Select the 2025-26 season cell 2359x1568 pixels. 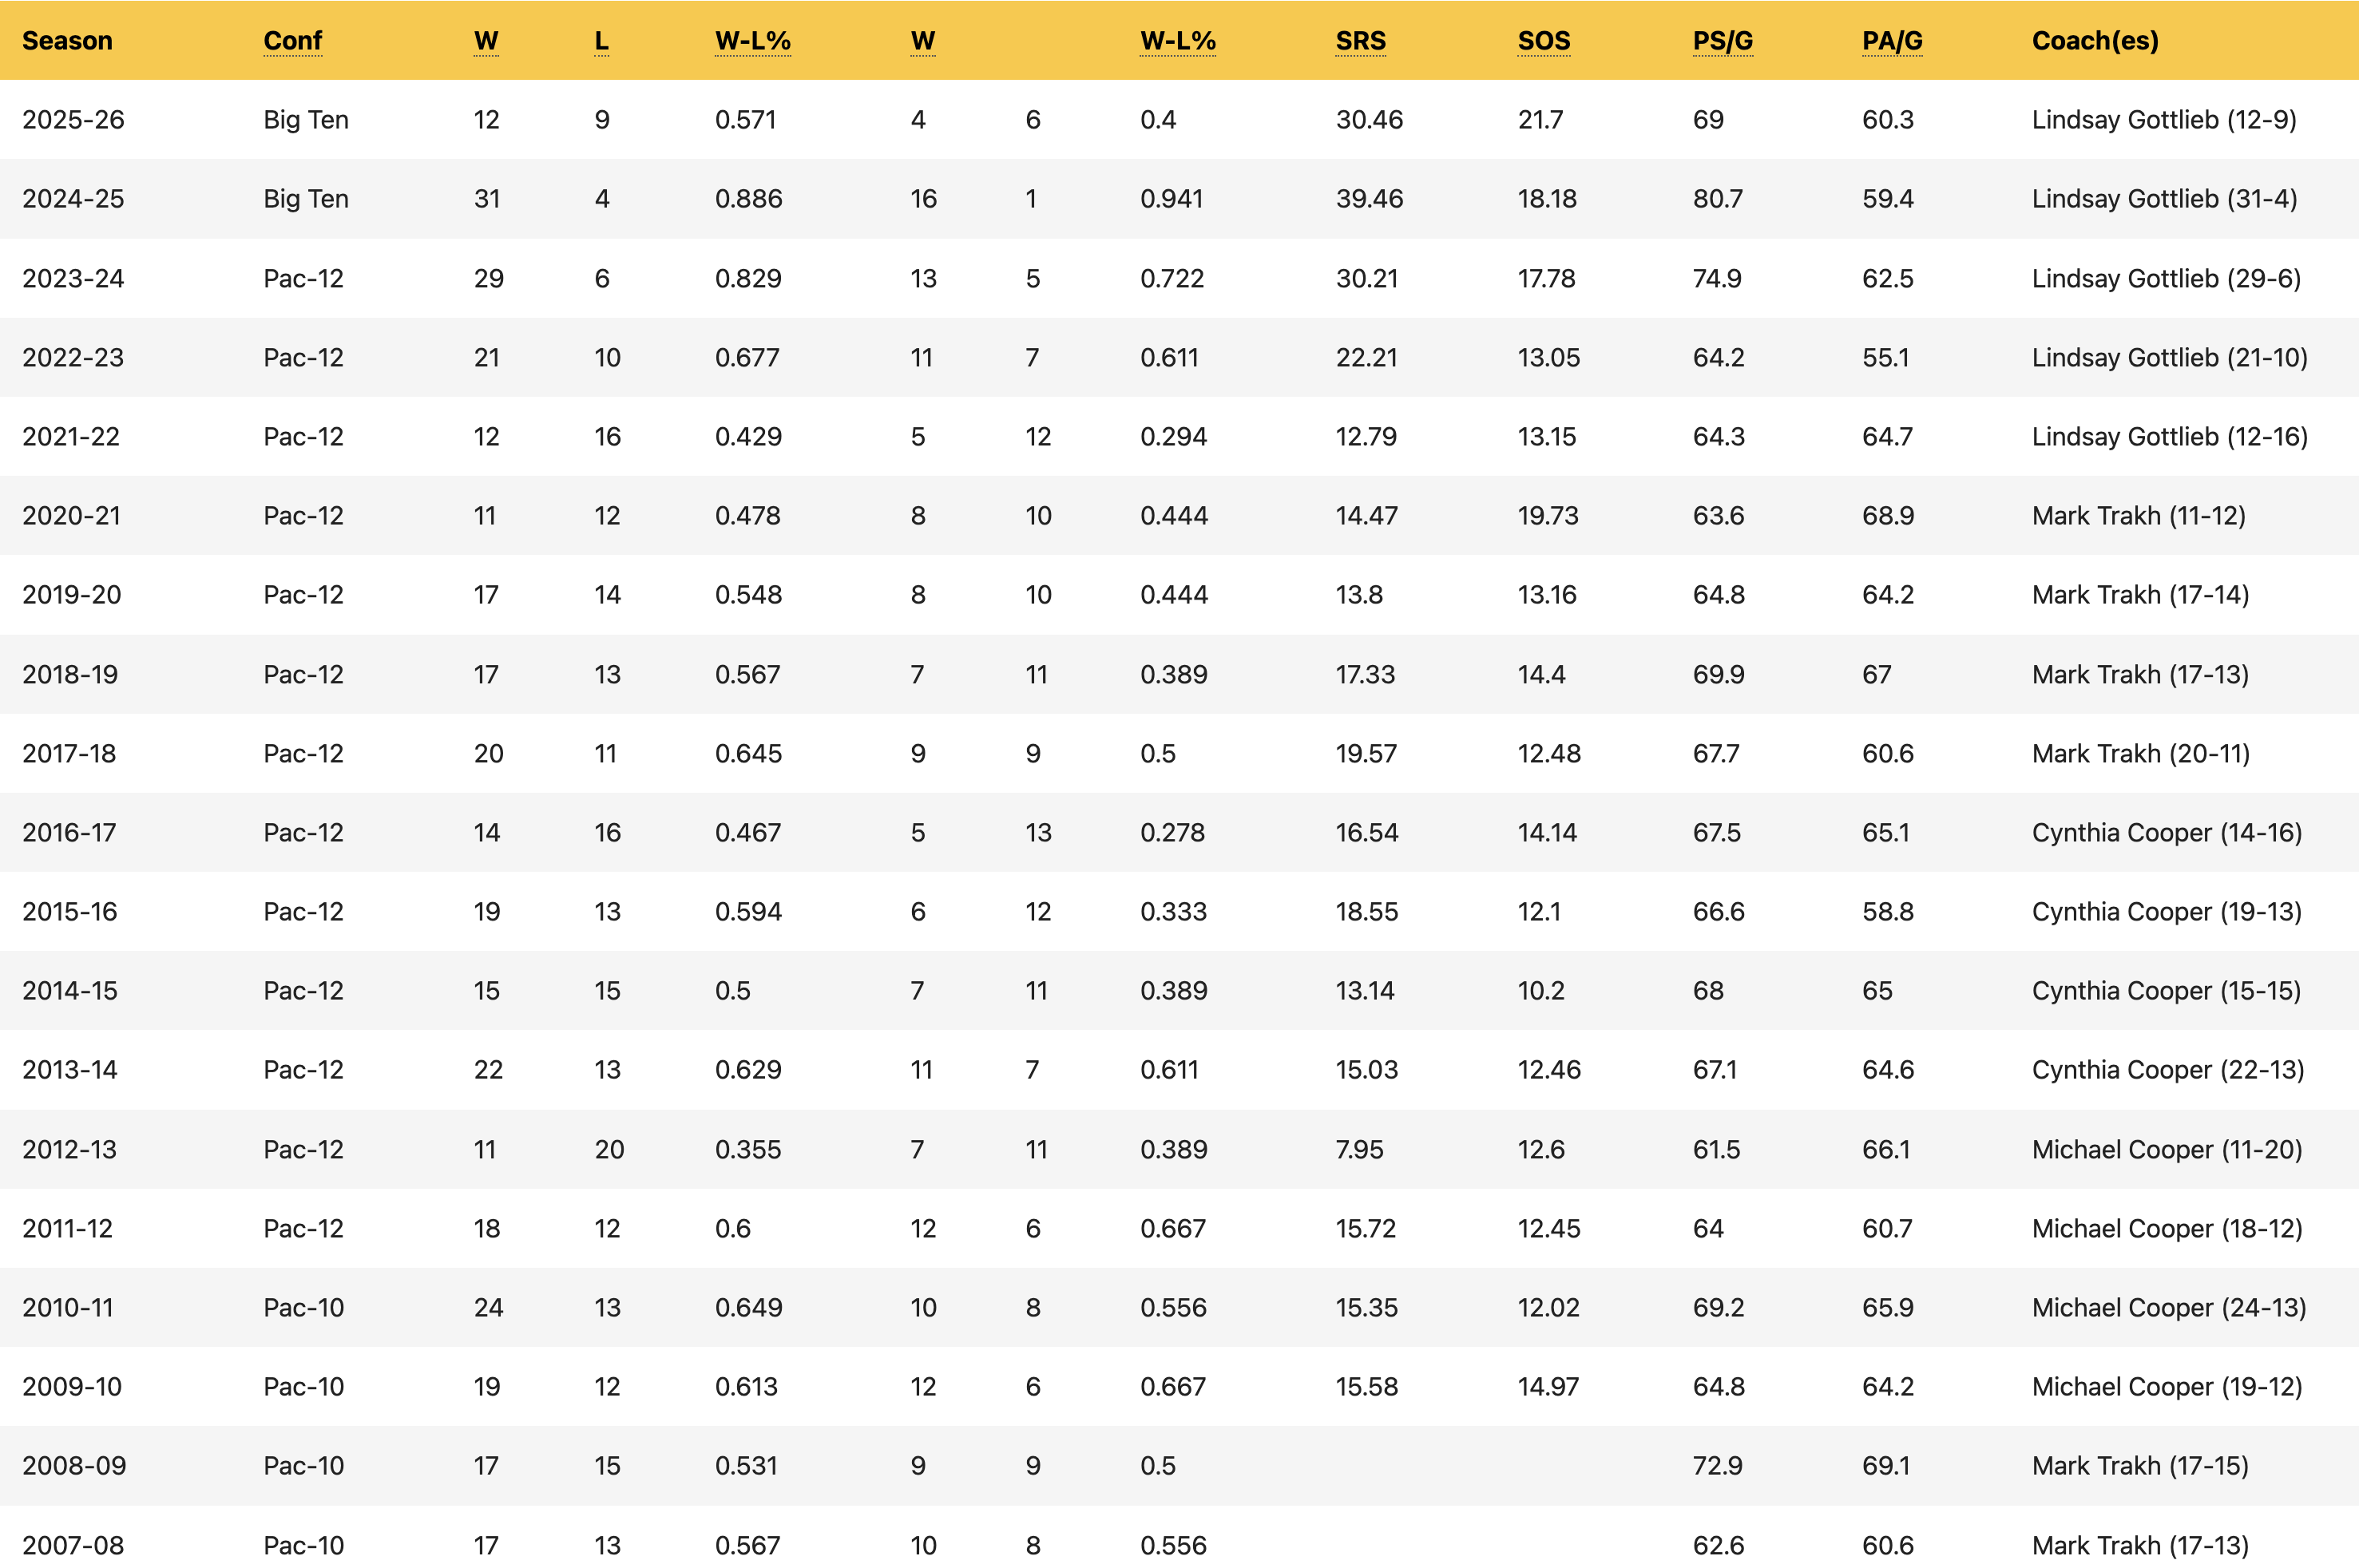(73, 120)
